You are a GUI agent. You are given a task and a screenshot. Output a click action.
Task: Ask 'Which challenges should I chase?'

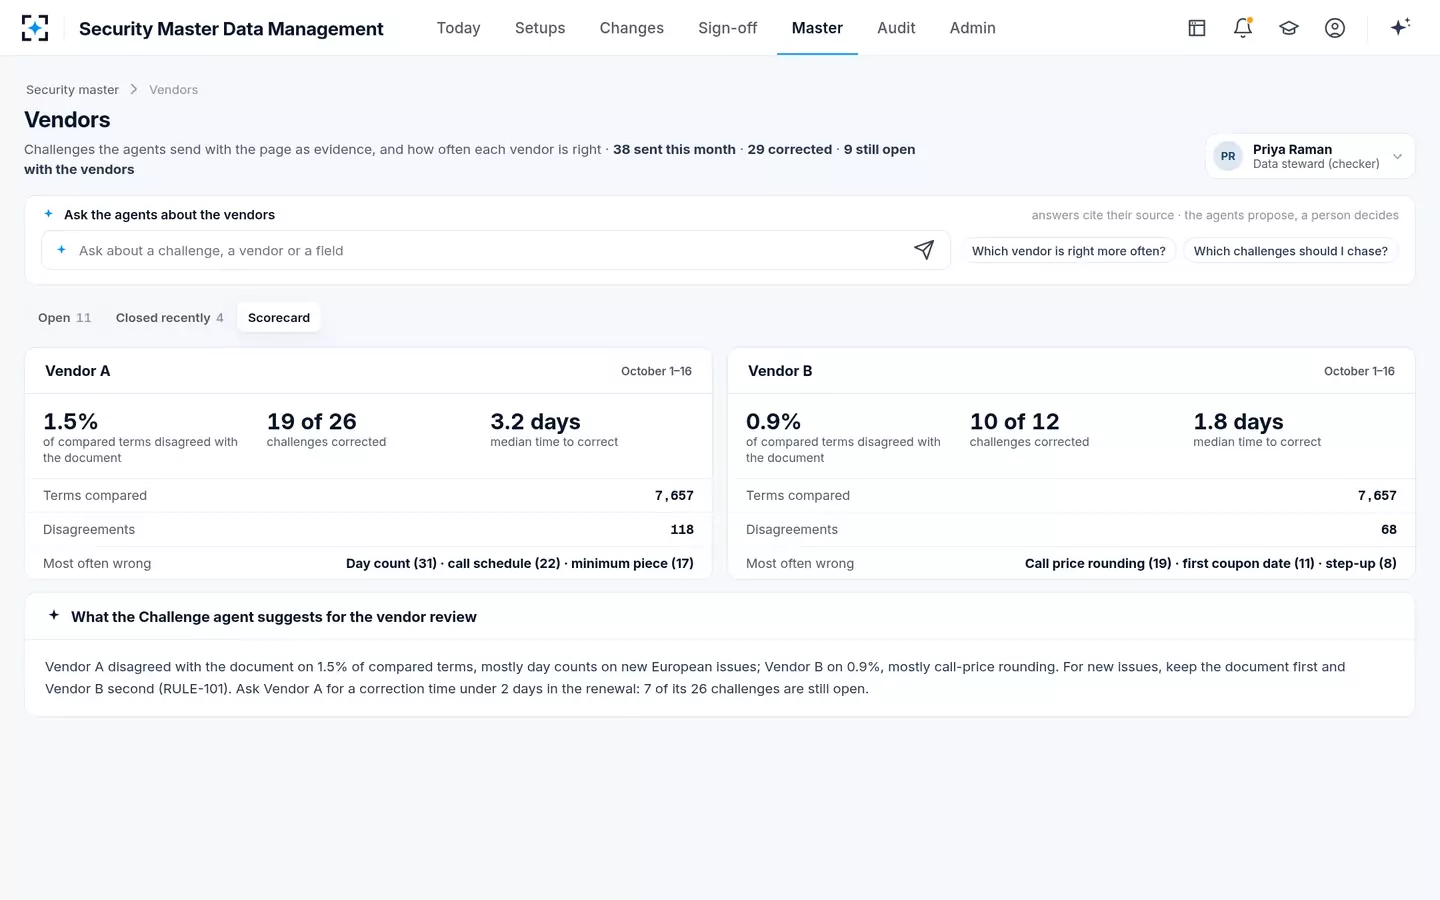click(x=1291, y=251)
